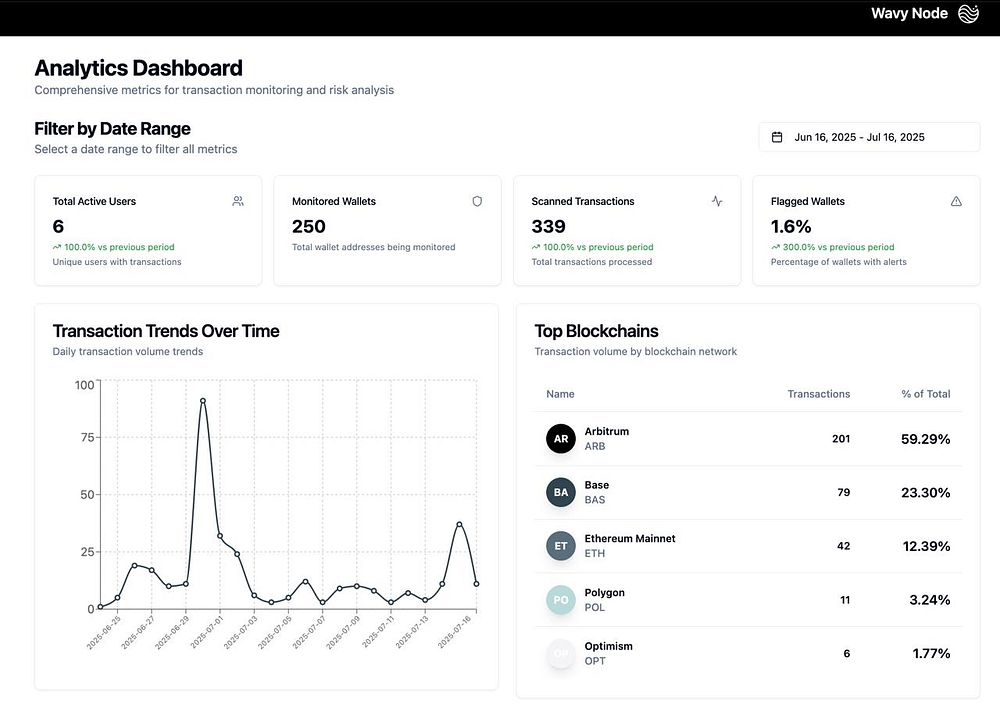The height and width of the screenshot is (712, 1000).
Task: Click the shield icon on Monitored Wallets
Action: 477,201
